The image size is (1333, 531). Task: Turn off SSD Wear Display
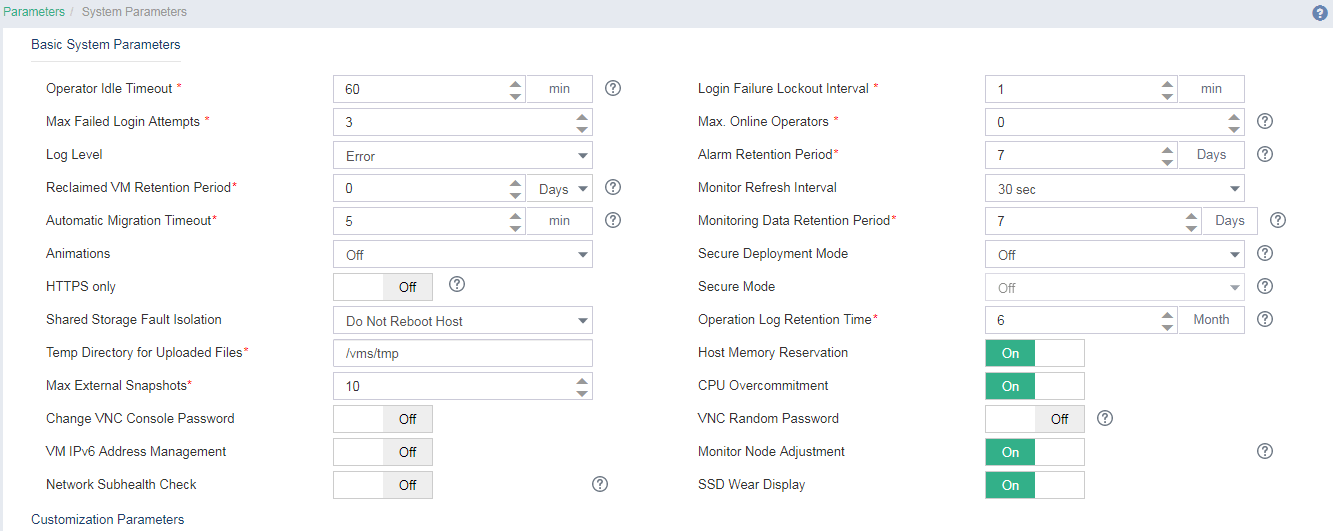pyautogui.click(x=1035, y=485)
